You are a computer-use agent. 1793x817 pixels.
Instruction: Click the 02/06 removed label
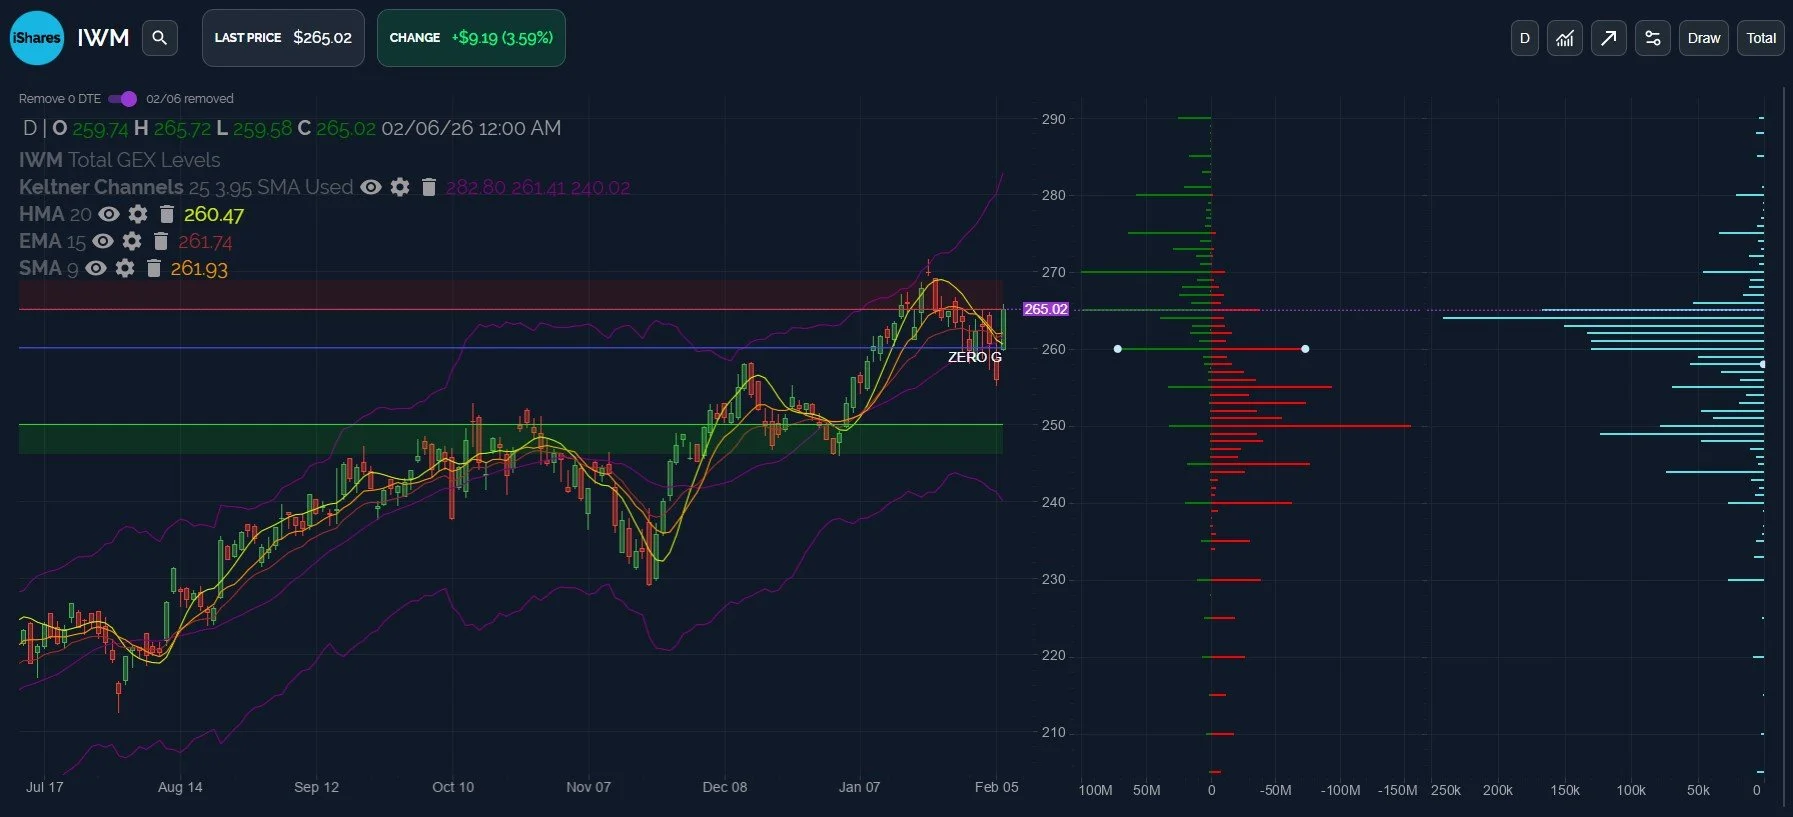coord(190,98)
